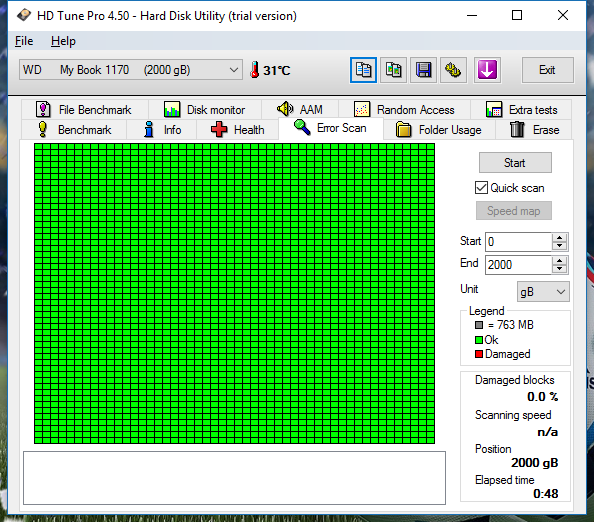Uncheck the Quick scan checkbox
The image size is (594, 522).
tap(481, 188)
